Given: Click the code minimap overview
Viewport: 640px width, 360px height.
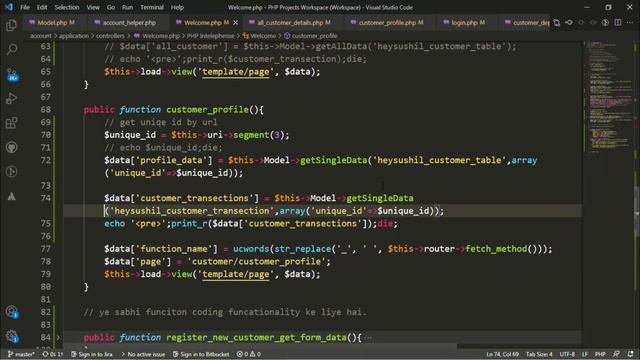Looking at the screenshot, I should click(608, 98).
